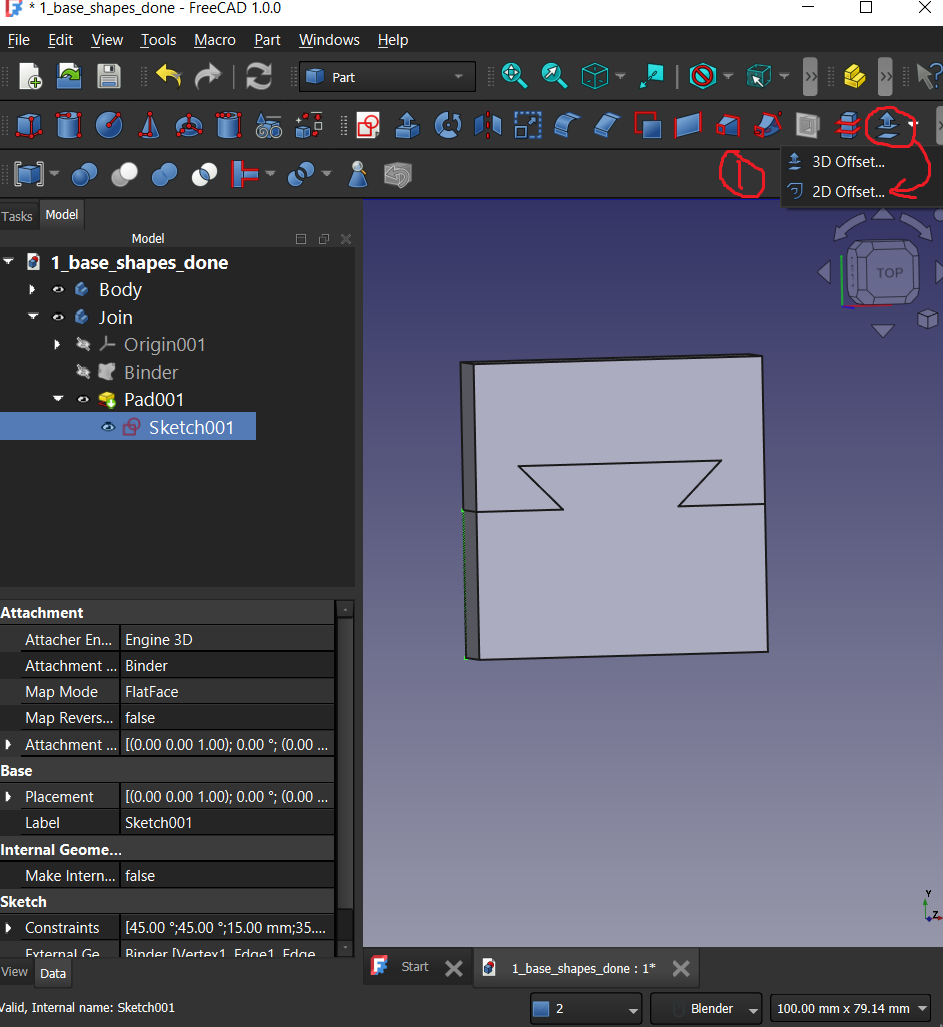The width and height of the screenshot is (943, 1027).
Task: Click the Map Mode value FlatFace
Action: point(227,692)
